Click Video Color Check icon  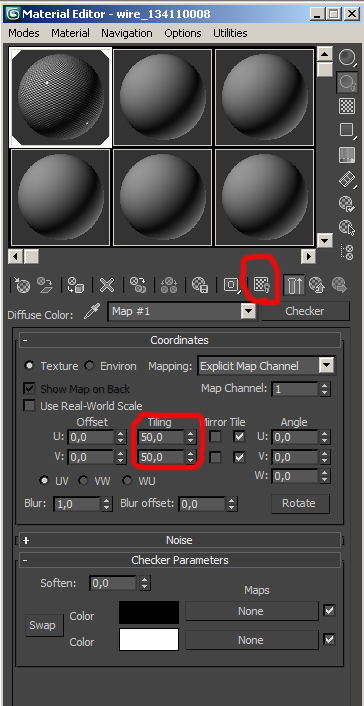tap(347, 155)
